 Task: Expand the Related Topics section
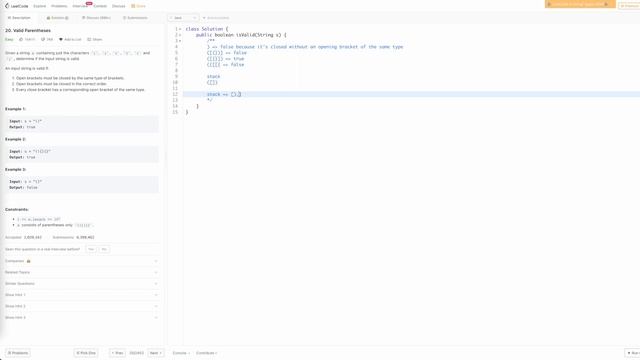(x=82, y=272)
